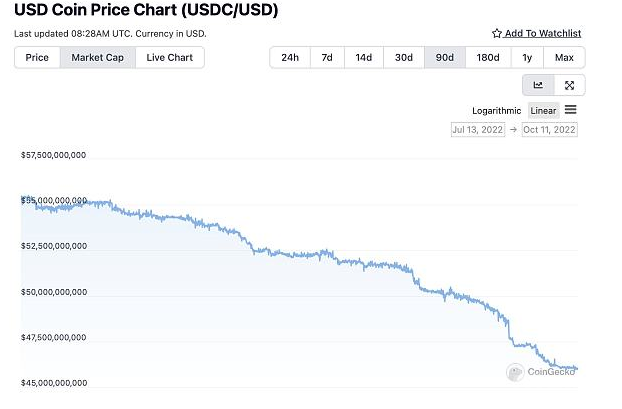Choose the 7d time range

327,58
